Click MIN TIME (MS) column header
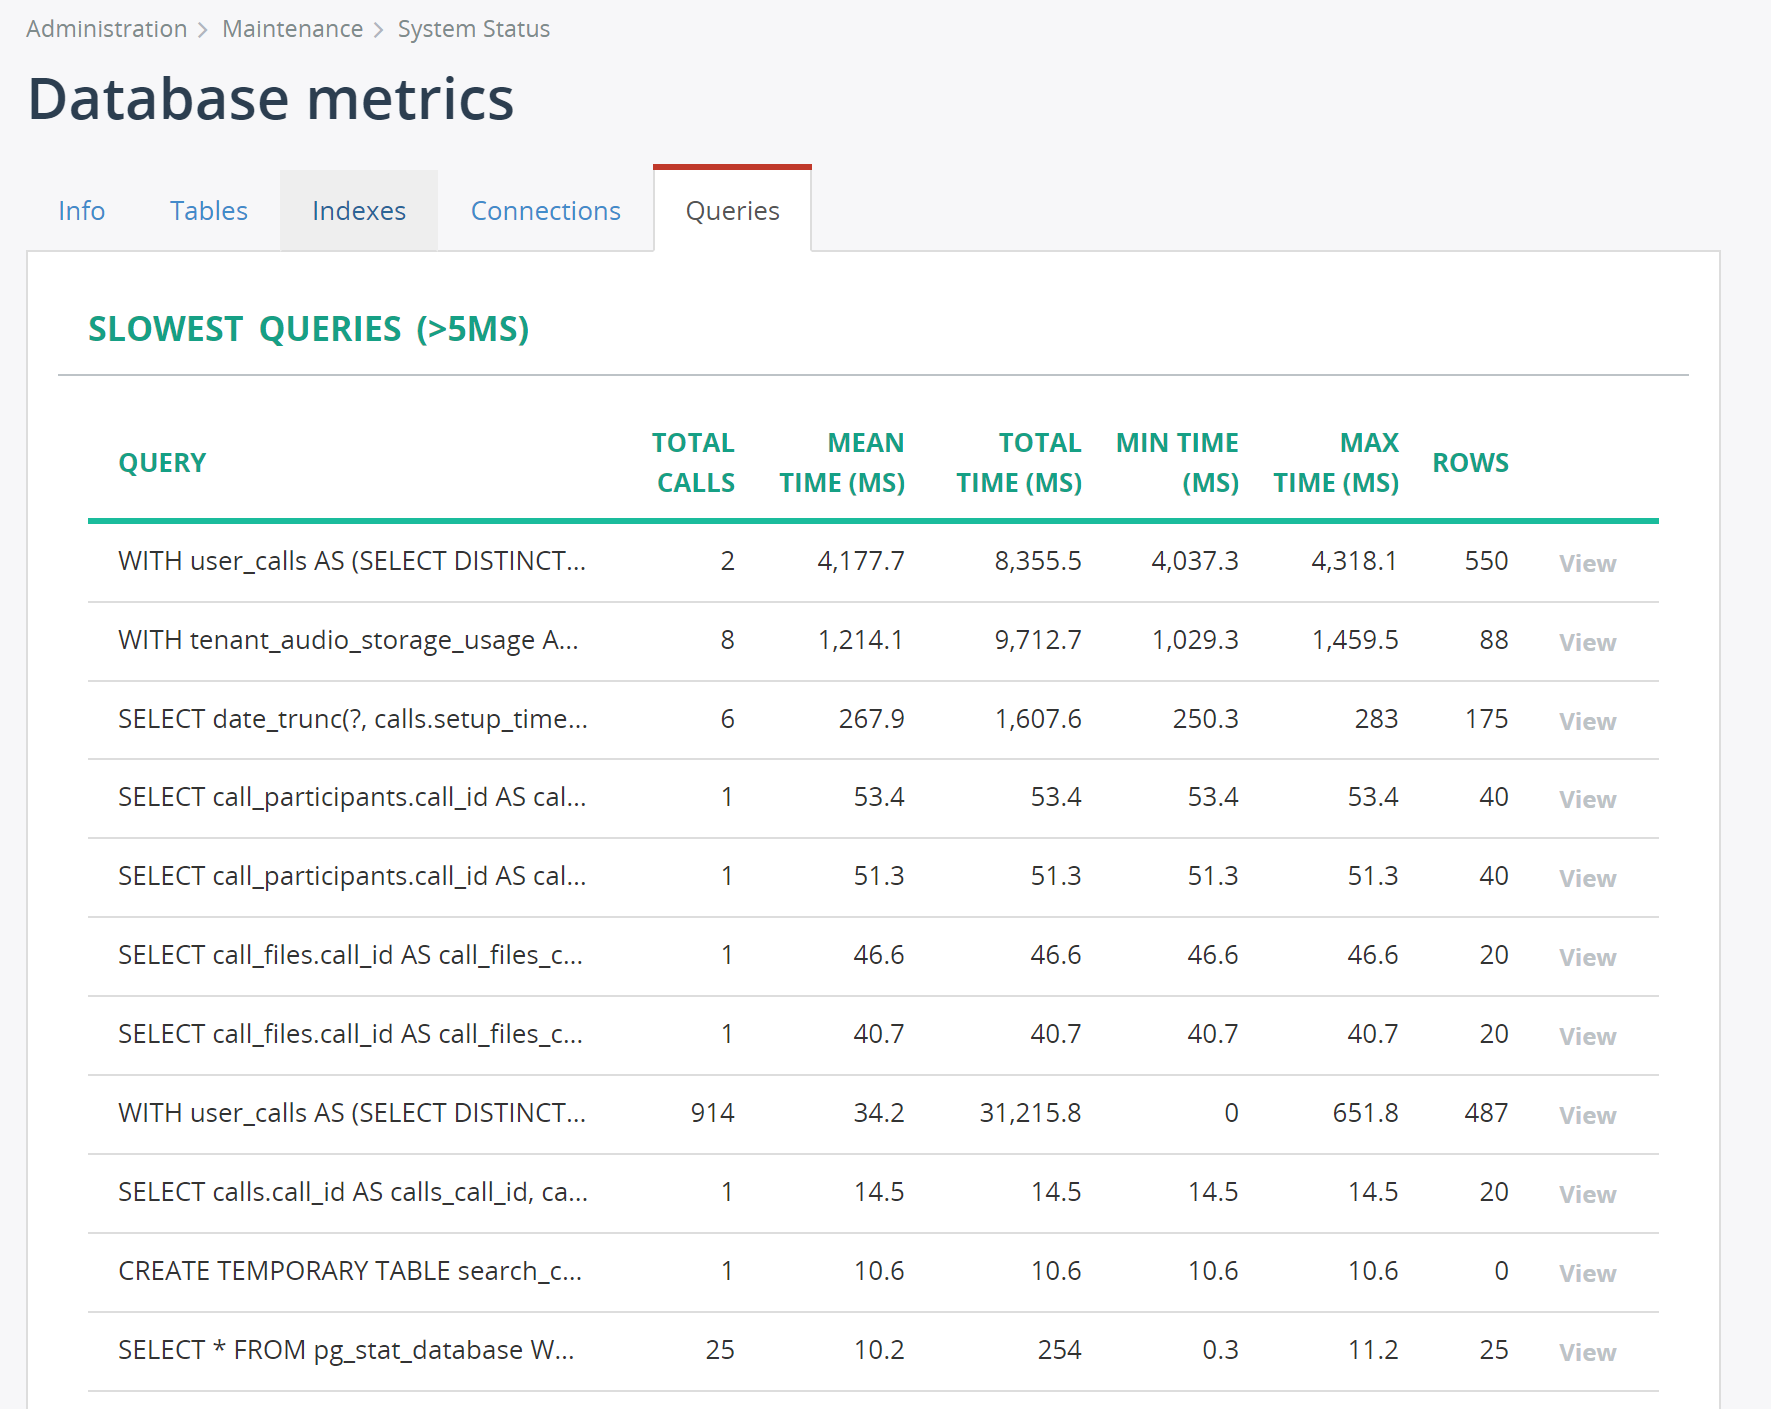 [x=1177, y=463]
